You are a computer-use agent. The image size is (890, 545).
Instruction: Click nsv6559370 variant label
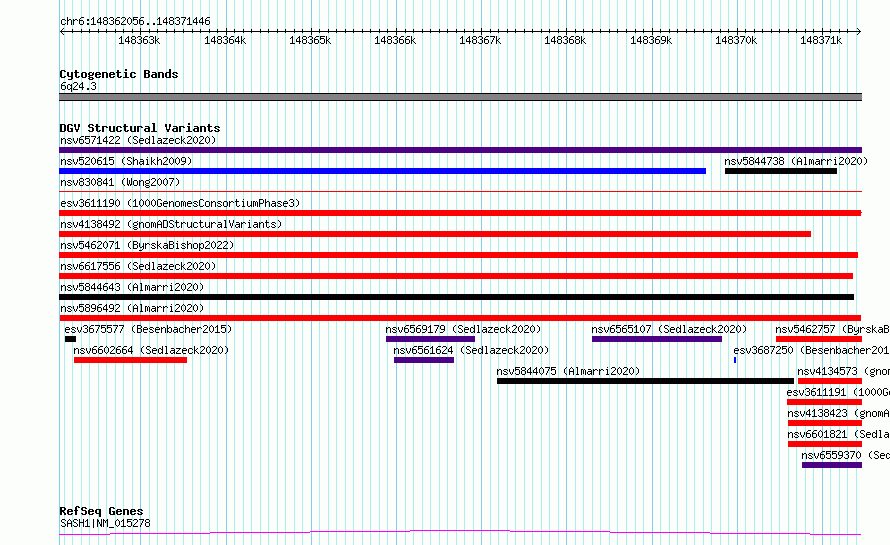pyautogui.click(x=845, y=455)
